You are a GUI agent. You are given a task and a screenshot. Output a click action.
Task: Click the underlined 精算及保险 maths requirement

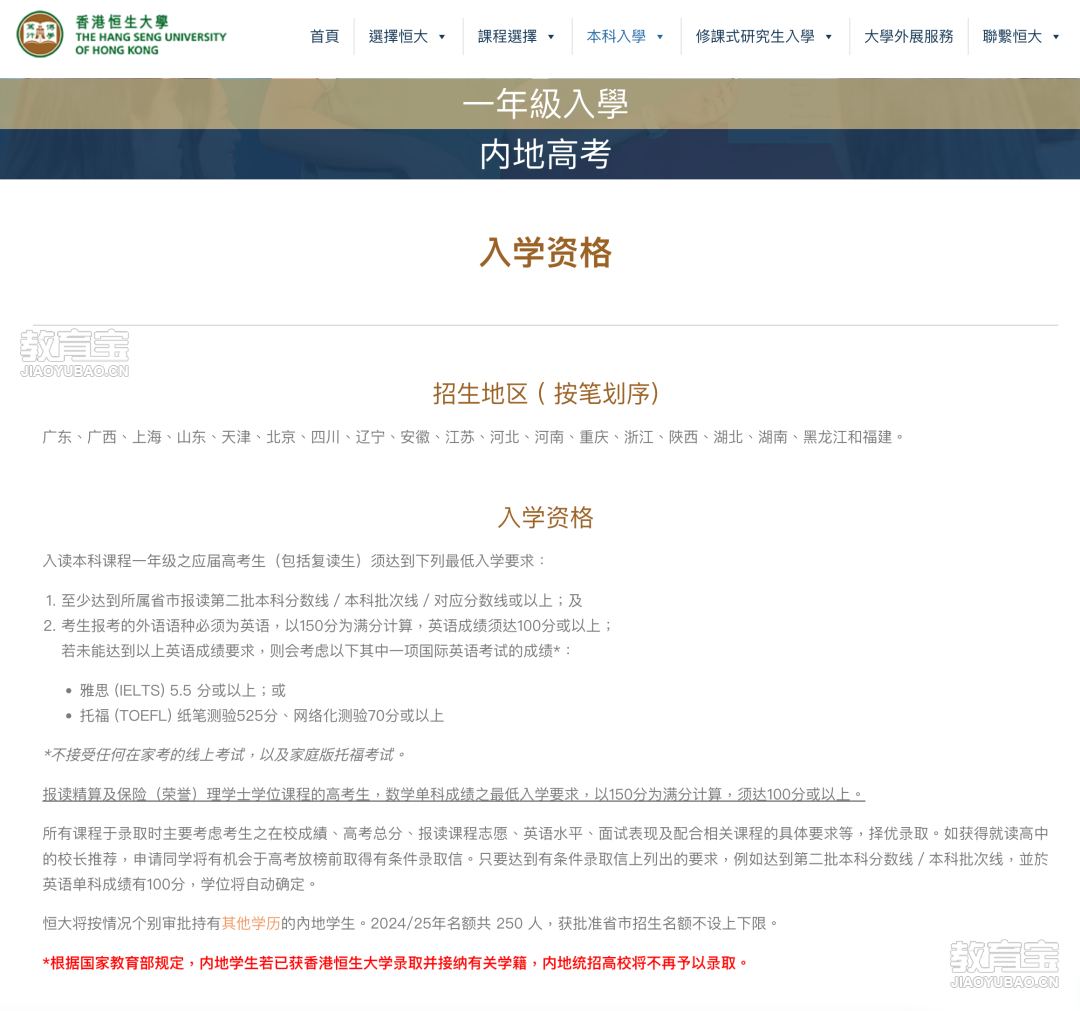[x=454, y=795]
